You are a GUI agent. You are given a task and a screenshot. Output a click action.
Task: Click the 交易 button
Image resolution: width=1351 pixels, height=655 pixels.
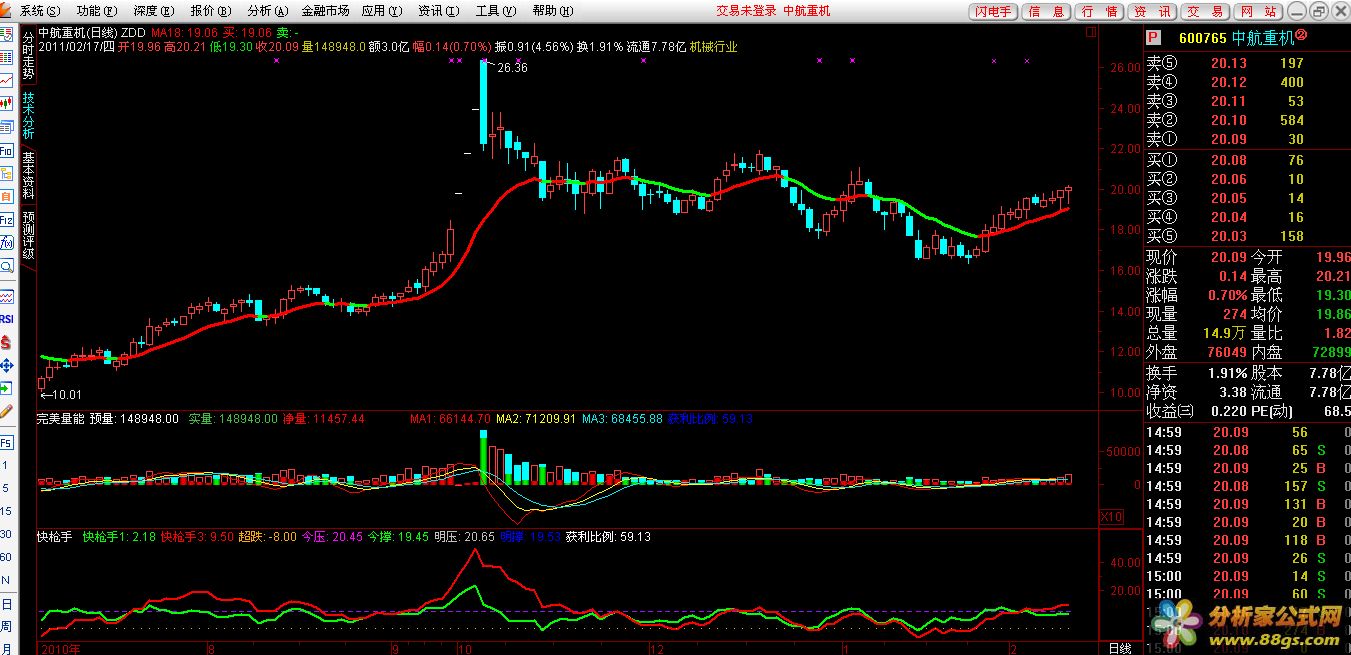click(1205, 11)
